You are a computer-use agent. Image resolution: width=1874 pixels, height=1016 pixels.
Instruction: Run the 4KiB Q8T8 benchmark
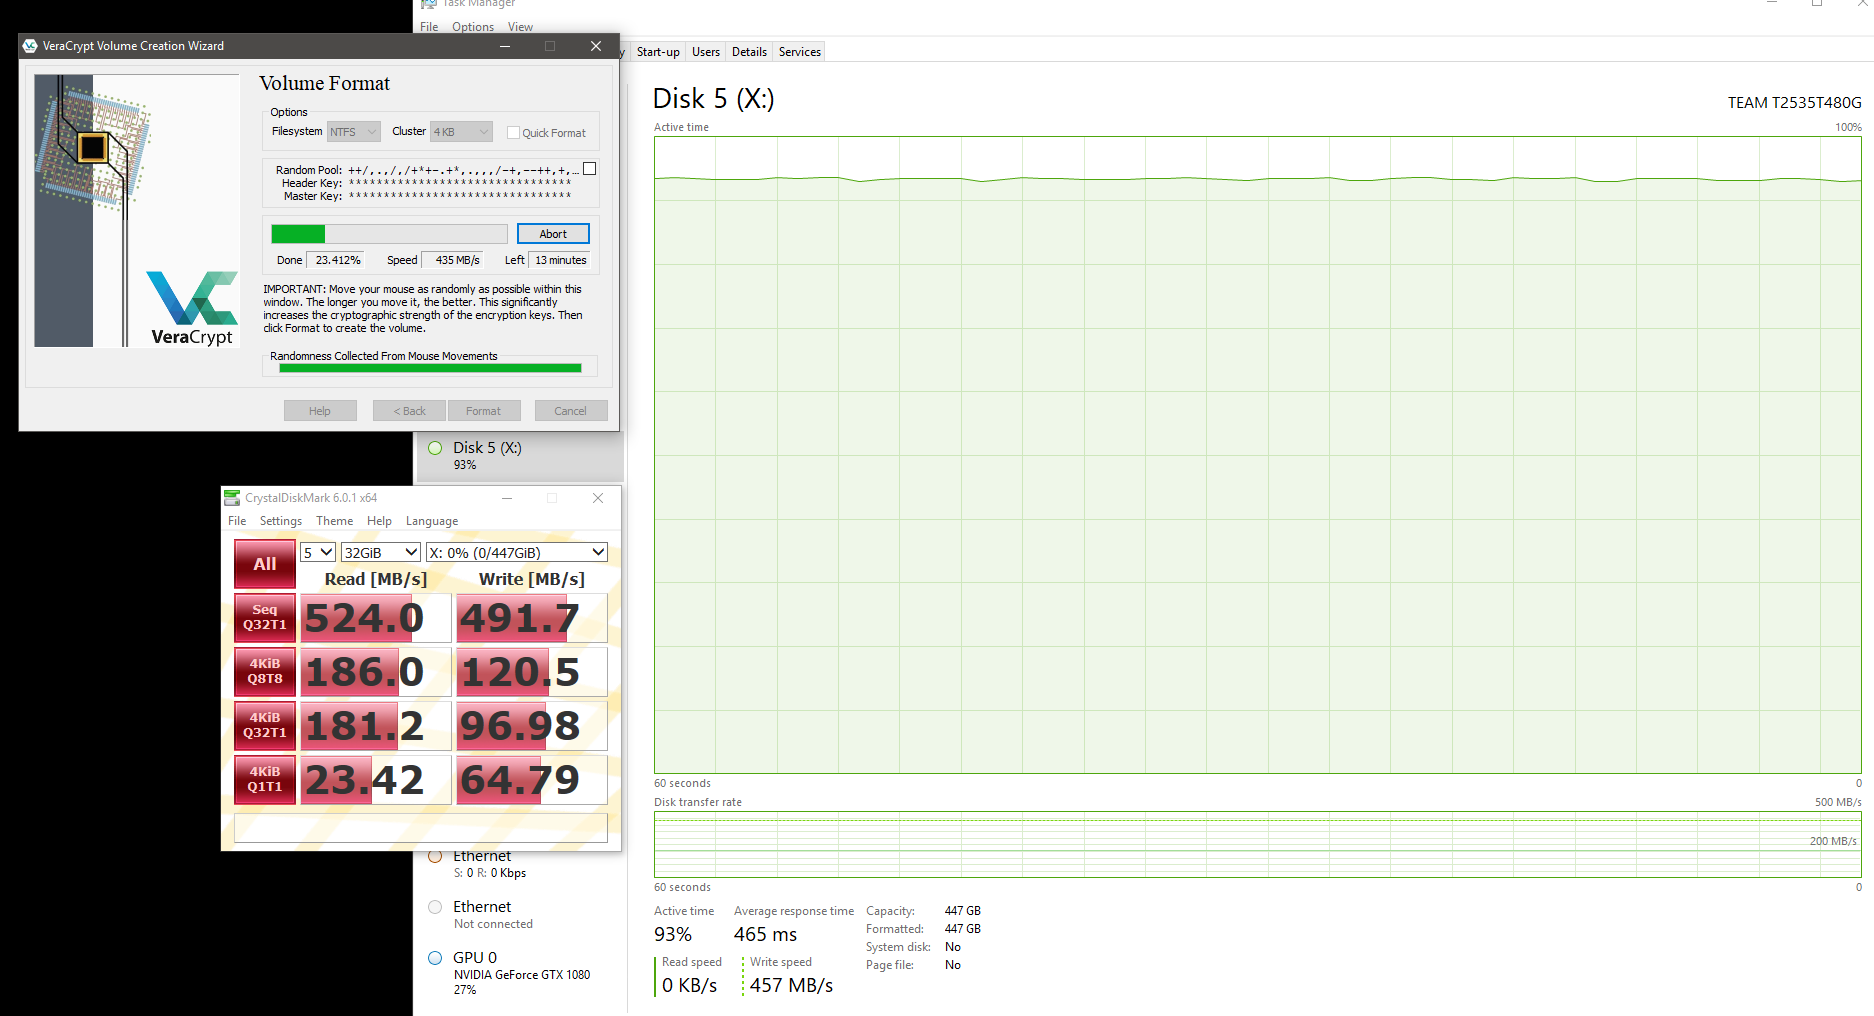click(265, 671)
